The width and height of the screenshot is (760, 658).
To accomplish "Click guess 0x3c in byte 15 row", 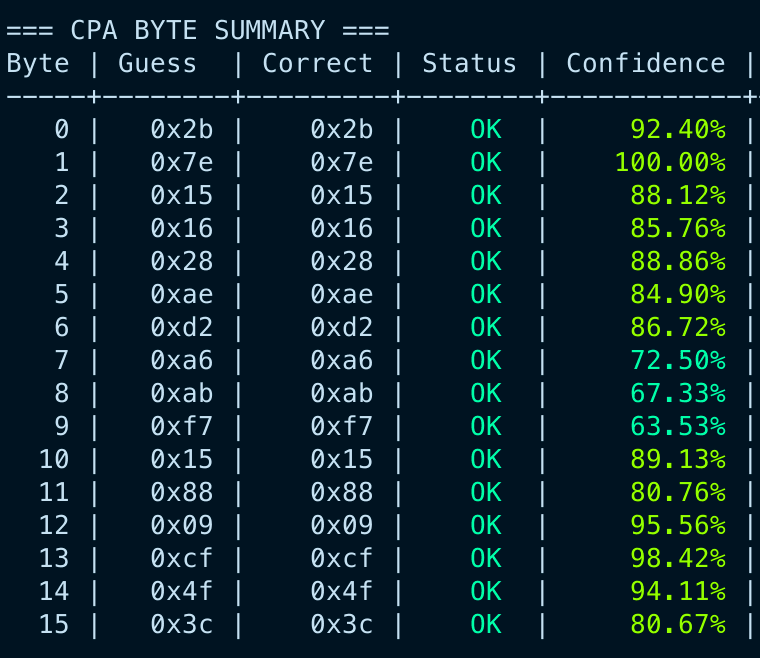I will point(181,624).
